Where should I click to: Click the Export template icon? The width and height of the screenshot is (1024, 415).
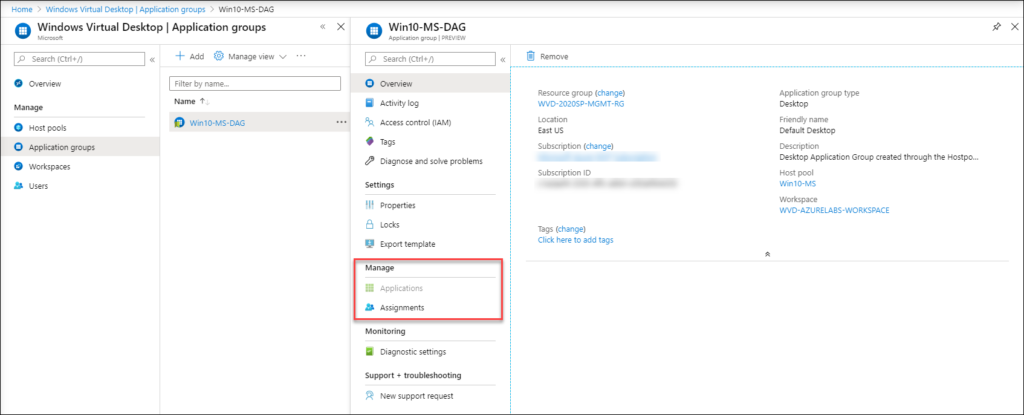pyautogui.click(x=370, y=244)
